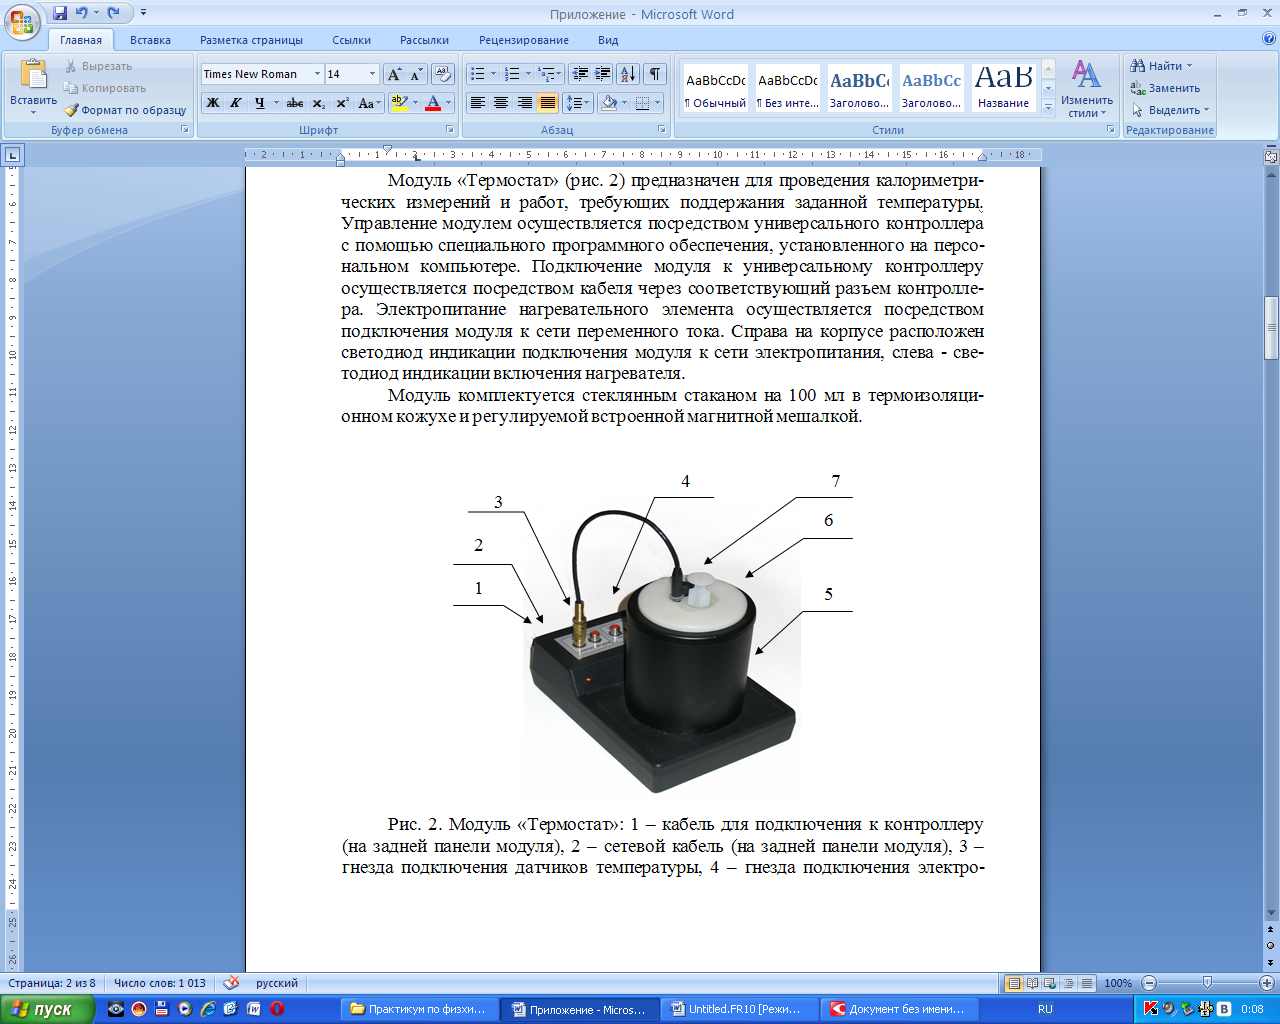
Task: Click zoom slider handle
Action: click(1207, 983)
